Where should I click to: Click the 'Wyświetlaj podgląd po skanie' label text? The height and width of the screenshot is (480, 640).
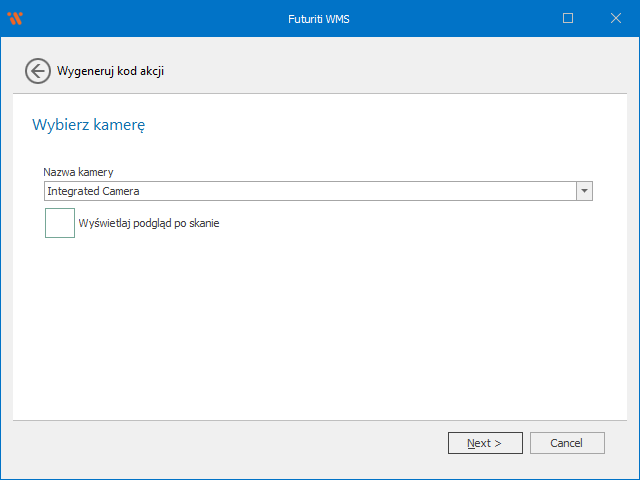pyautogui.click(x=148, y=224)
